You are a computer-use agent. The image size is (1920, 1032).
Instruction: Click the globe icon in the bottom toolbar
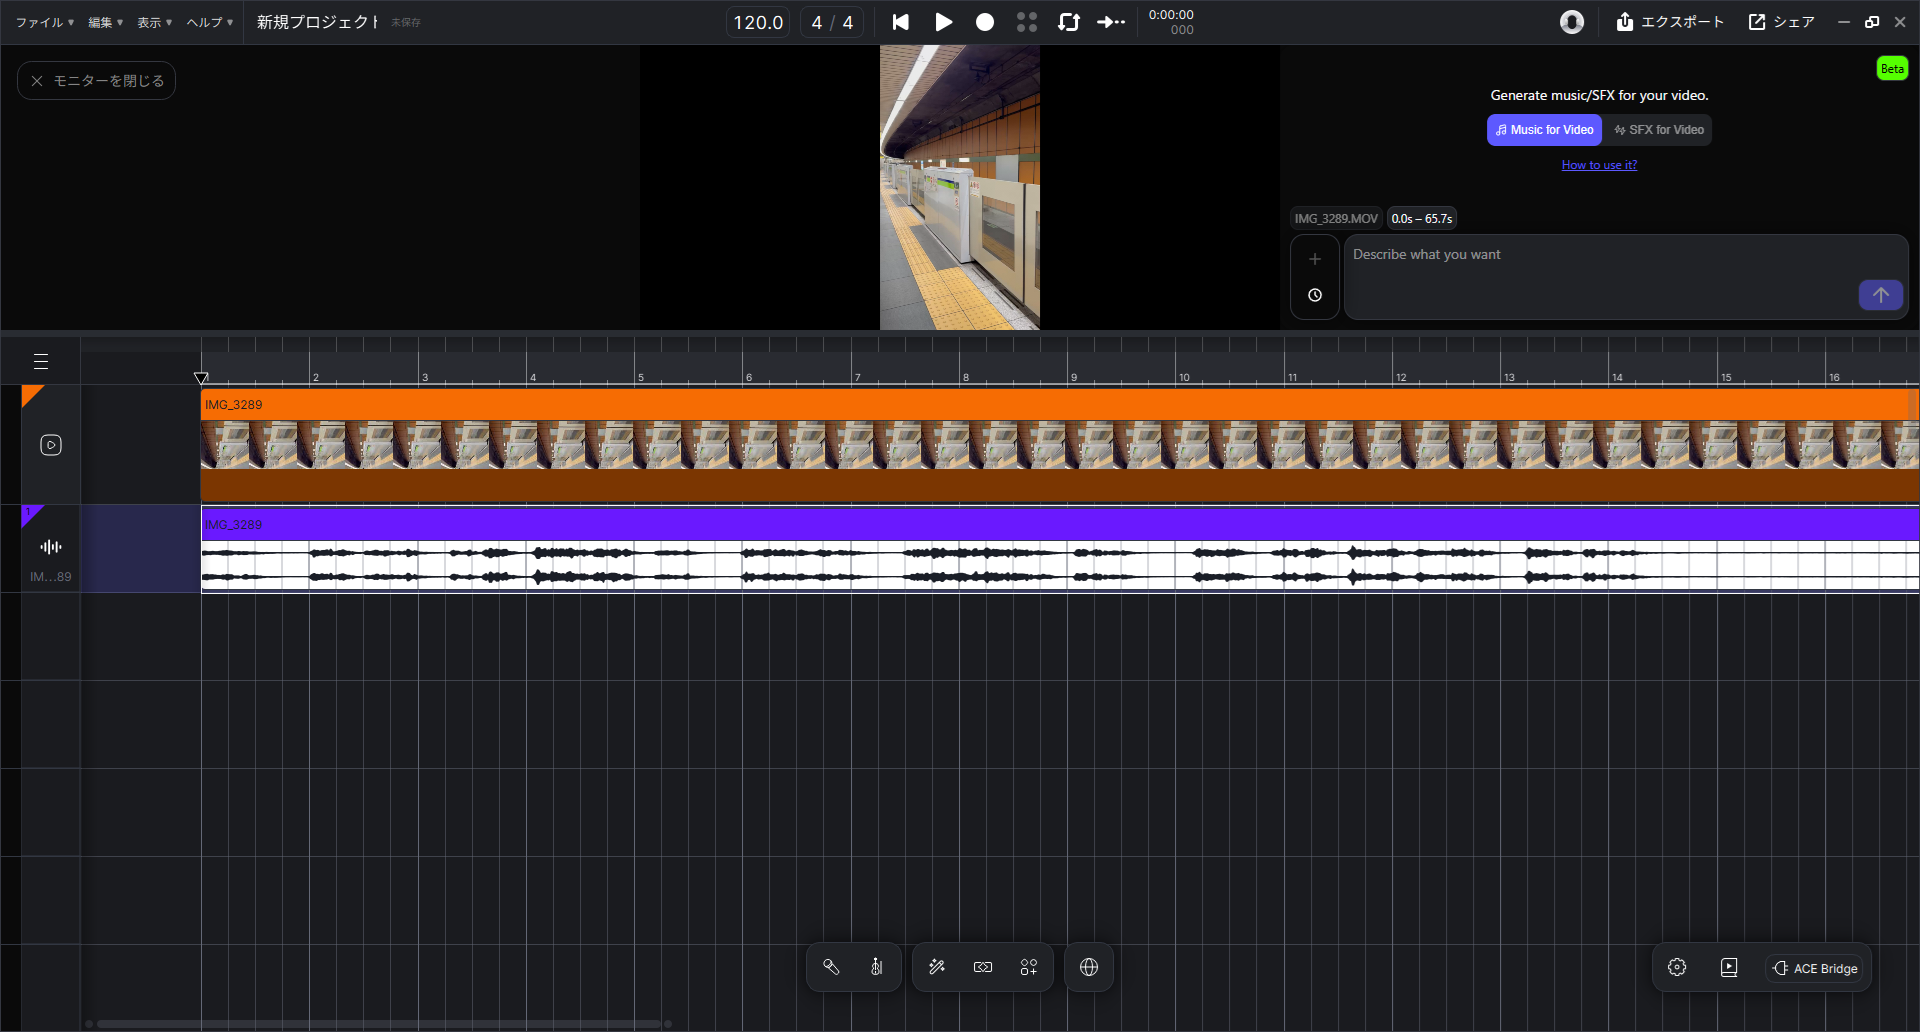click(1089, 967)
